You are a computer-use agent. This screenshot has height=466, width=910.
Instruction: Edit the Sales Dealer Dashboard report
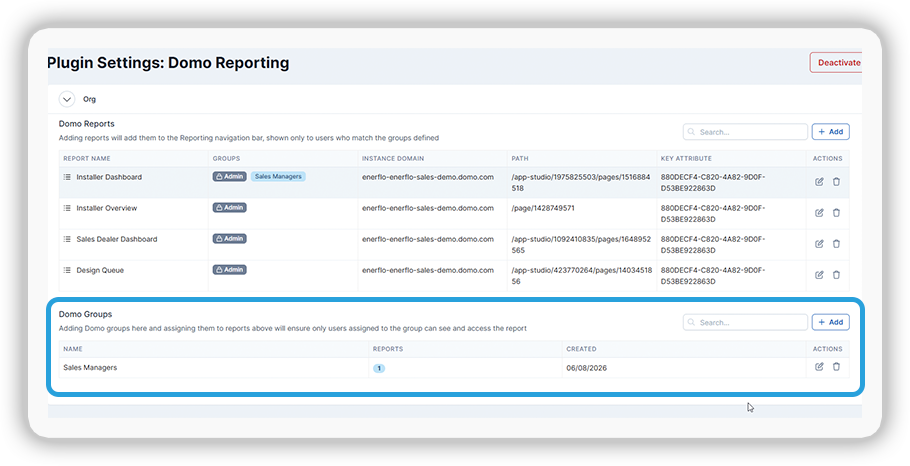pos(819,244)
